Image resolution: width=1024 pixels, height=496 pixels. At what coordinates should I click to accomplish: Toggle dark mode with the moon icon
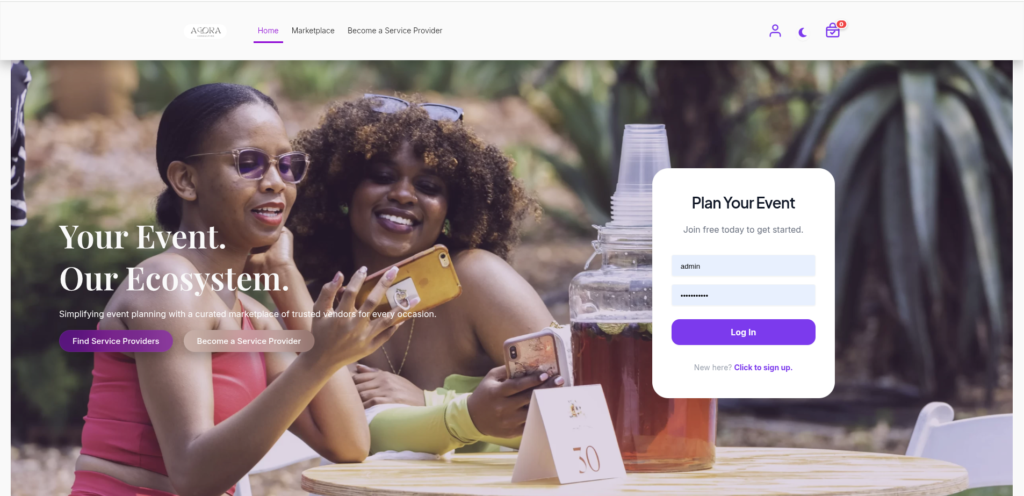click(803, 32)
